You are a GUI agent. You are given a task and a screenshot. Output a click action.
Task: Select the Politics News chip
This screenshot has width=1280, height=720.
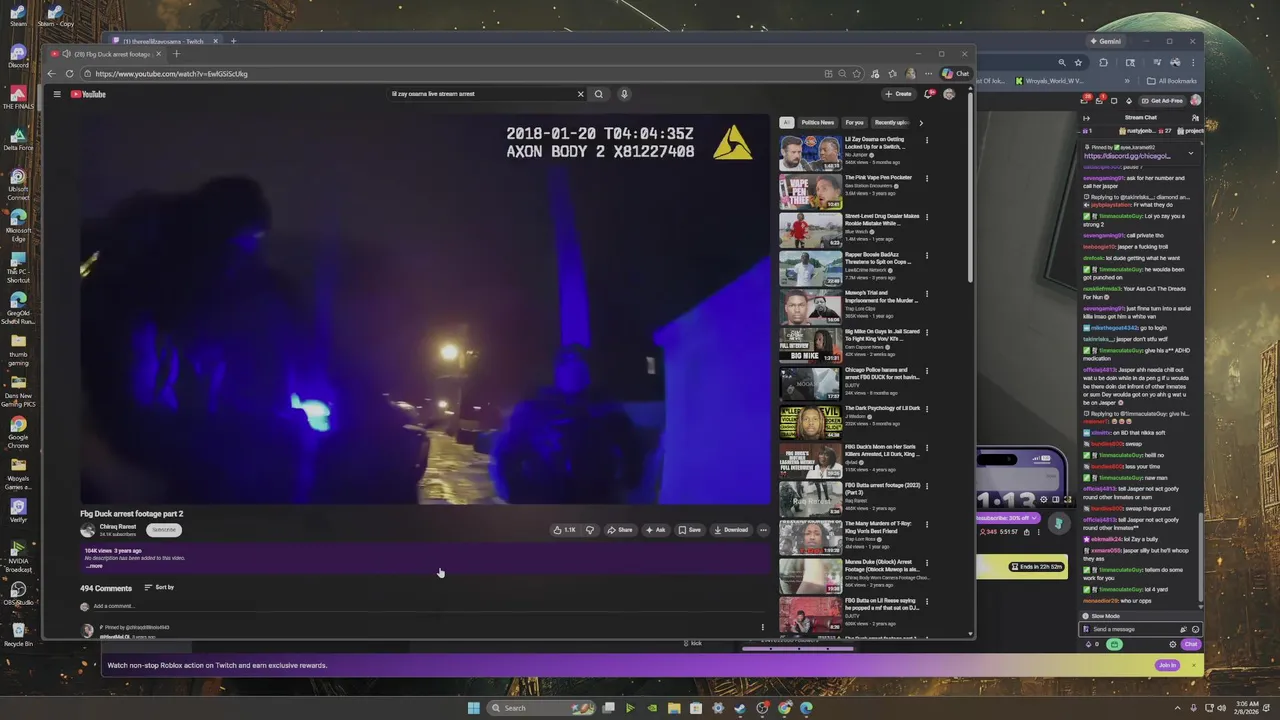click(x=817, y=123)
